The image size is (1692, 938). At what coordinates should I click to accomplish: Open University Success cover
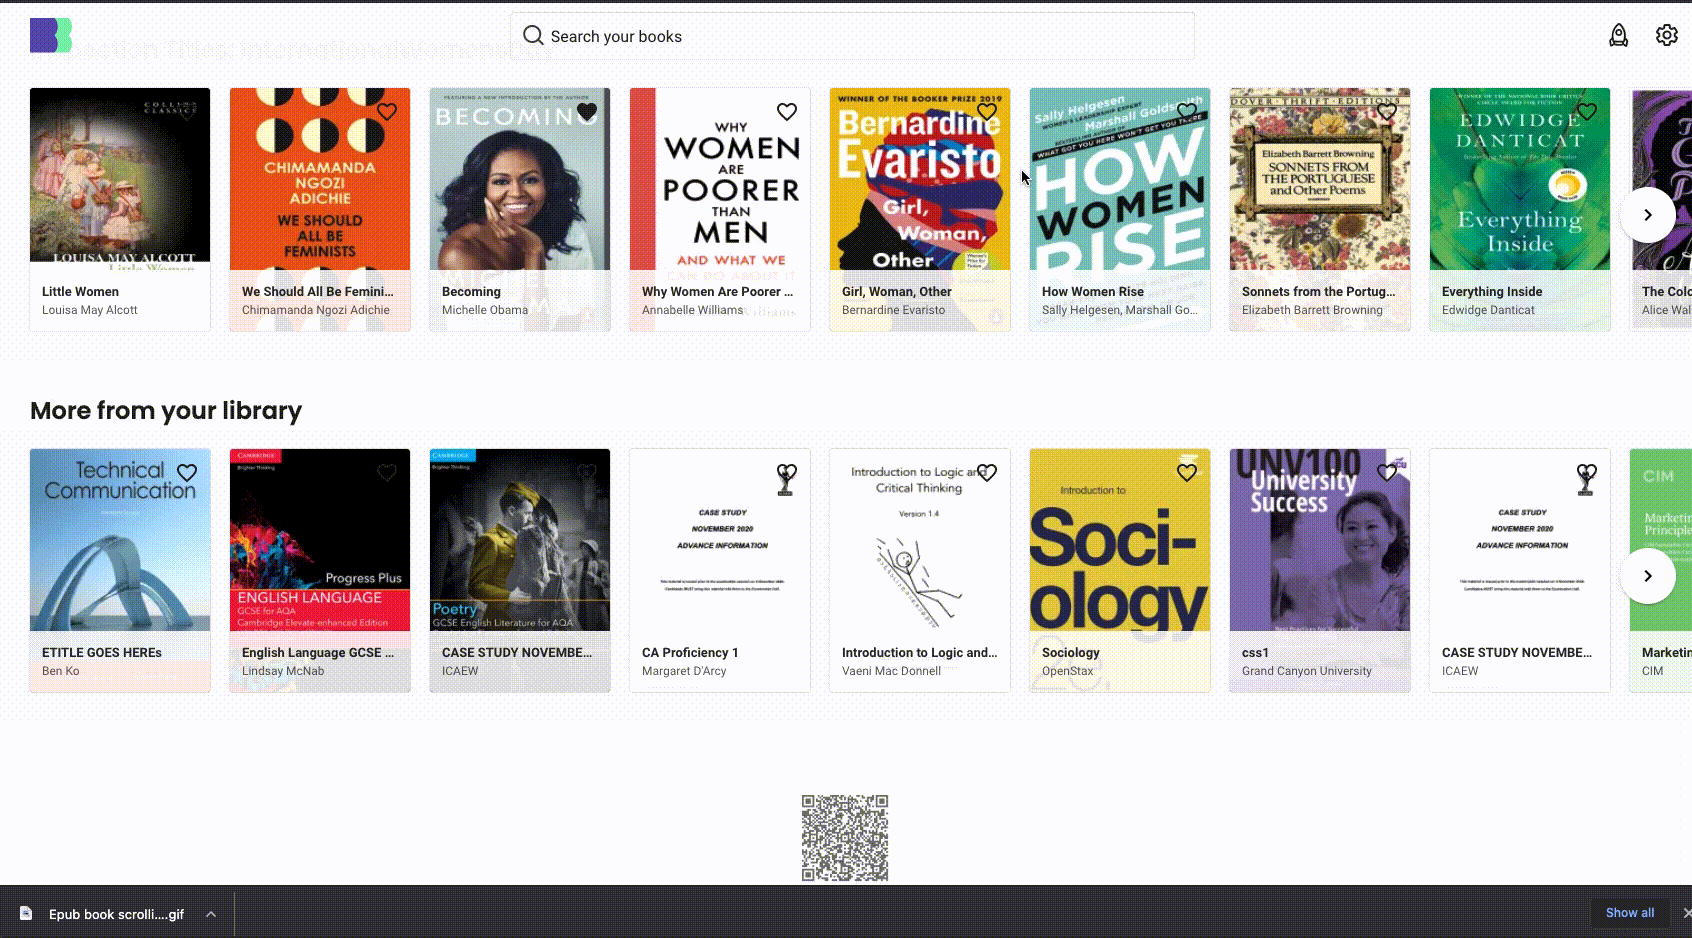pos(1320,540)
